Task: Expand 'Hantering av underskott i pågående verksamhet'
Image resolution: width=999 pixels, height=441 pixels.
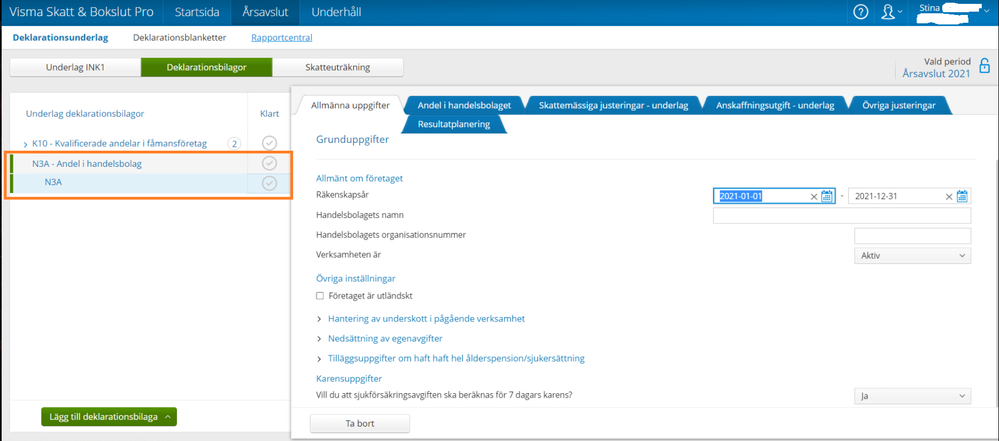Action: pyautogui.click(x=426, y=318)
